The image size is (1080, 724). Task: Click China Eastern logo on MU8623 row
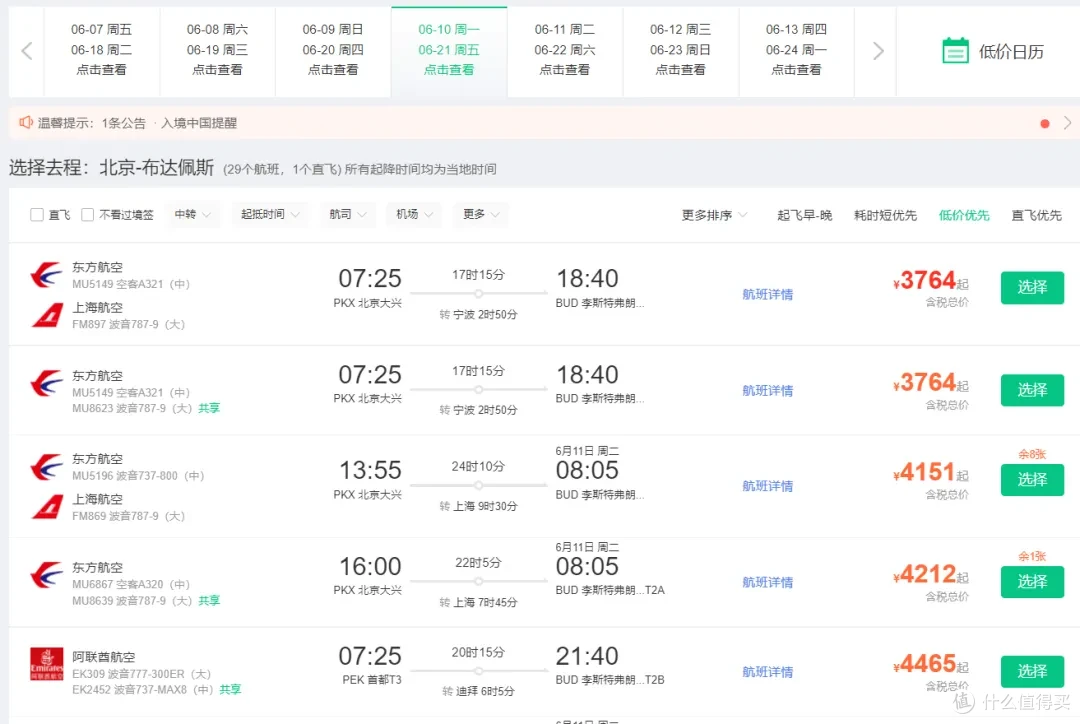click(47, 384)
